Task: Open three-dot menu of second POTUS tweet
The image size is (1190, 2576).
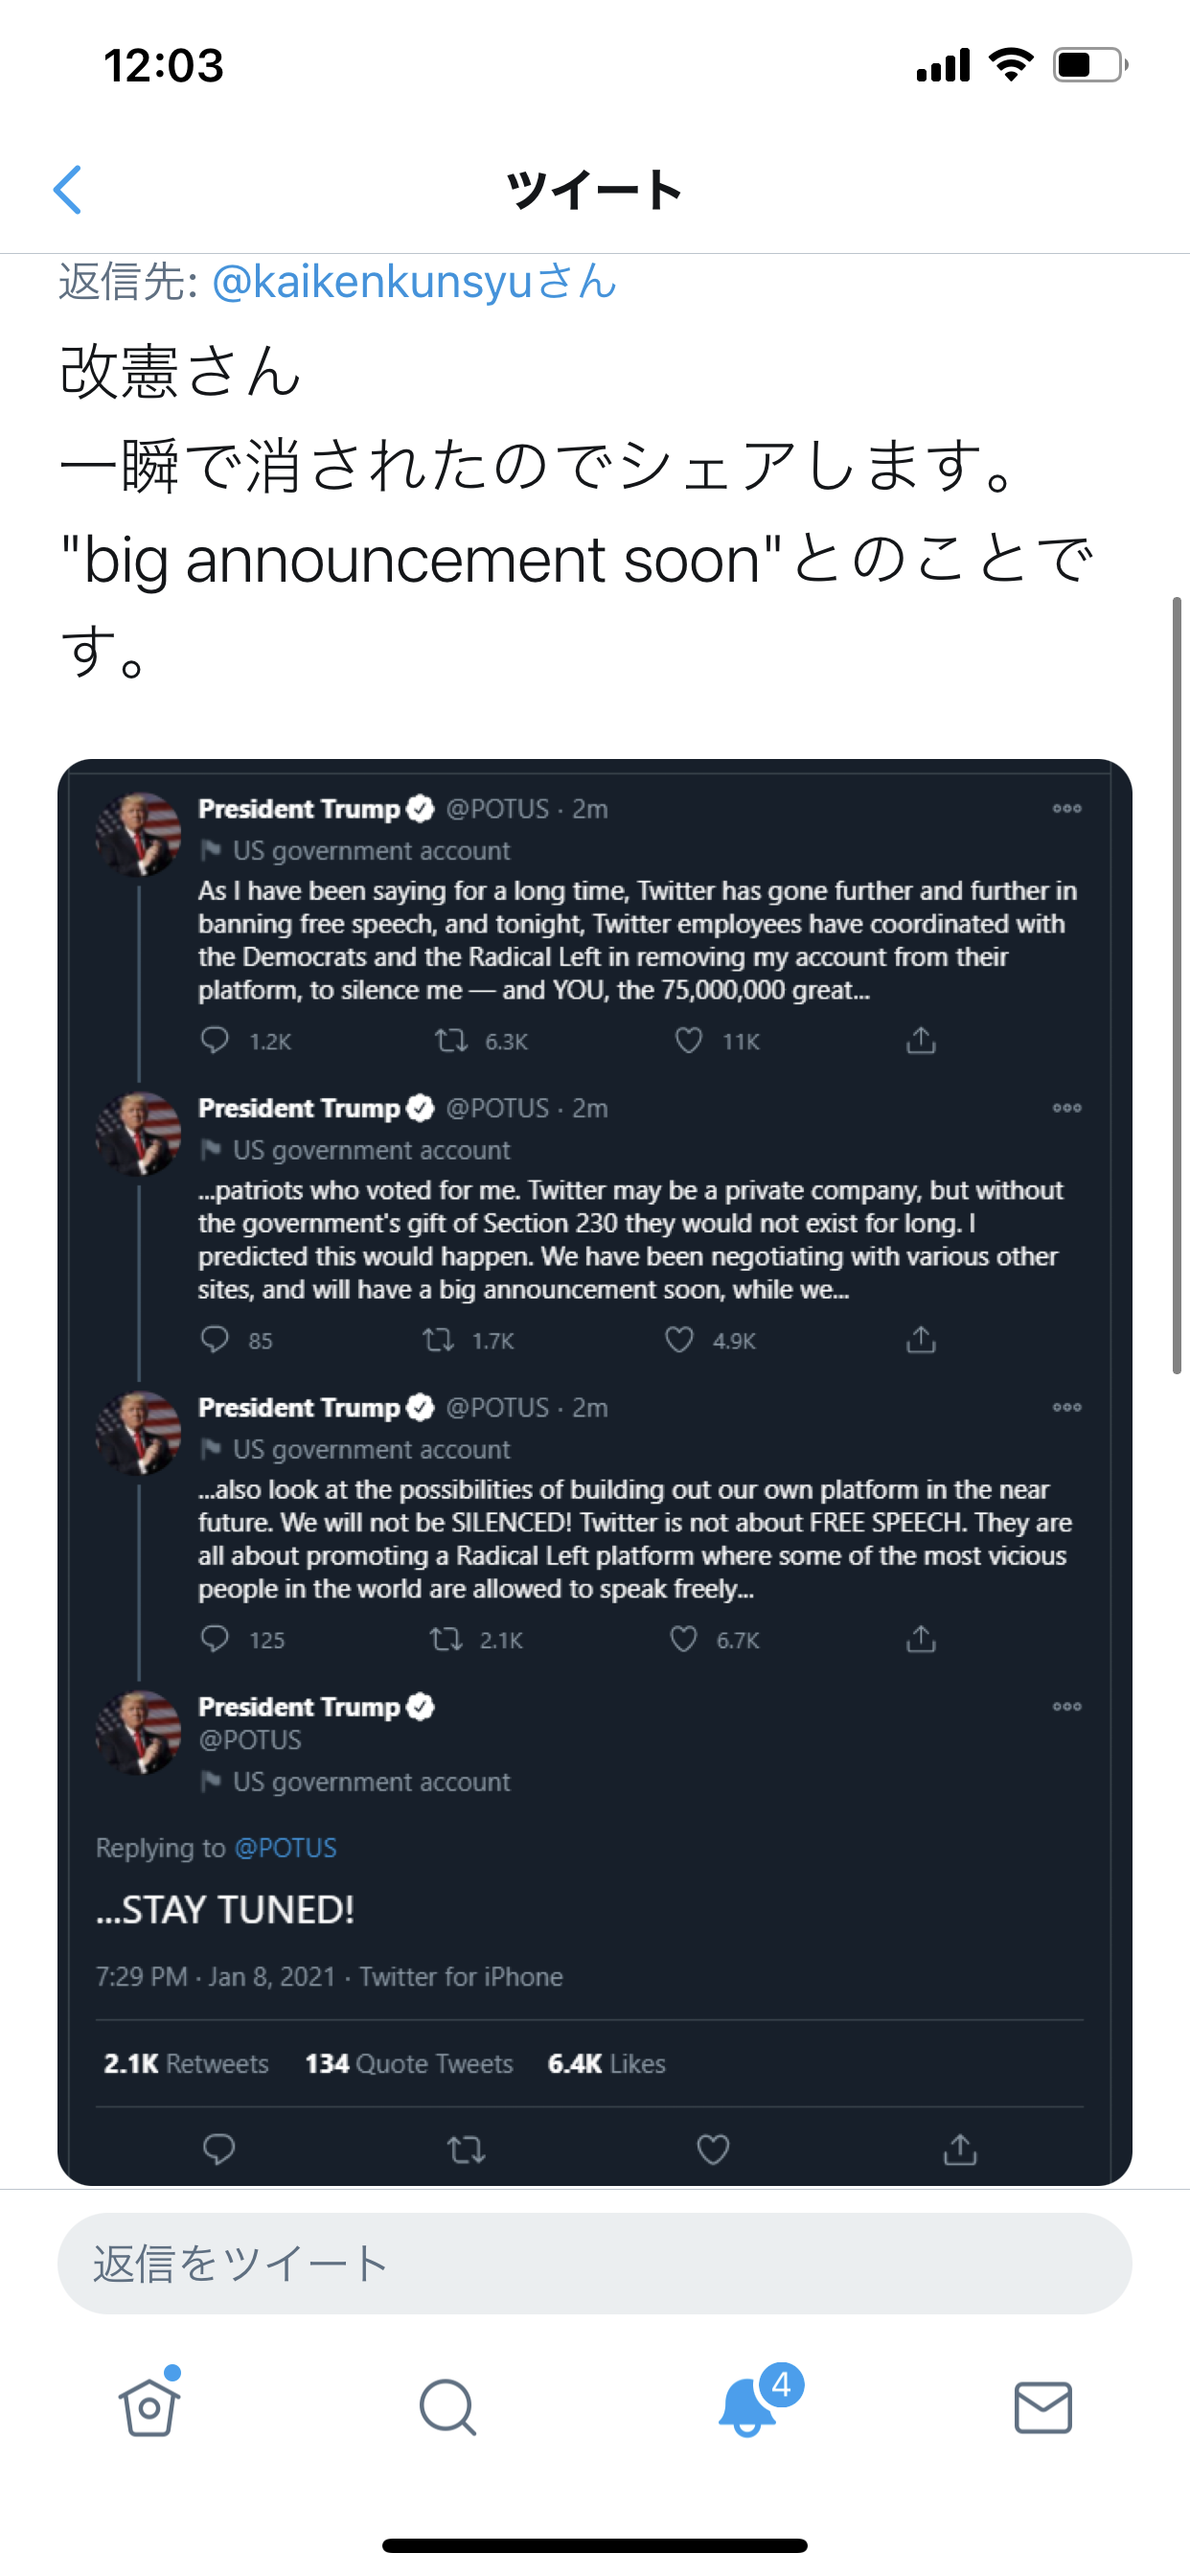Action: pyautogui.click(x=1067, y=1107)
